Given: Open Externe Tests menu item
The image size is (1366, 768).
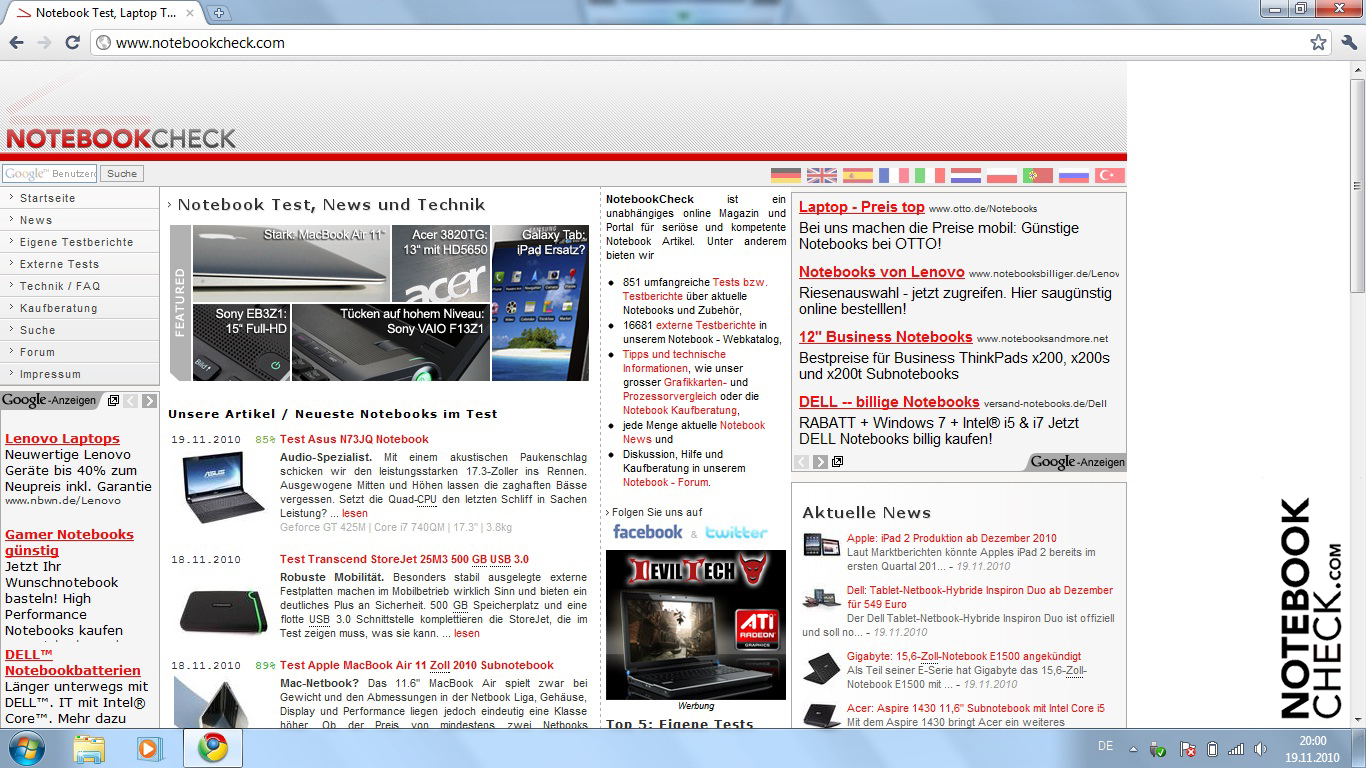Looking at the screenshot, I should tap(80, 264).
